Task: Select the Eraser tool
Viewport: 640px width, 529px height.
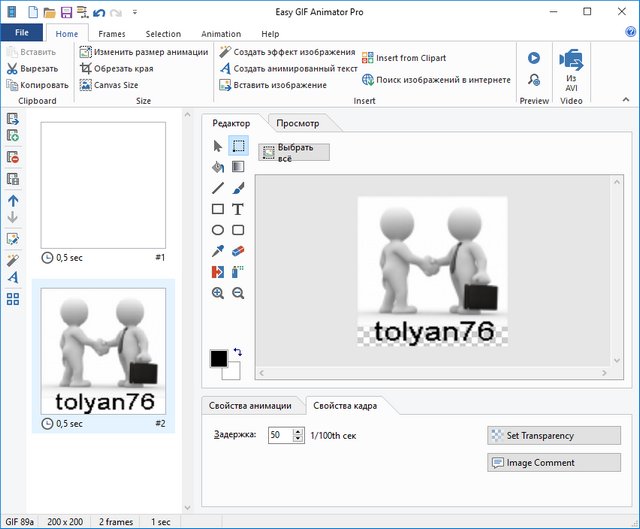Action: point(238,251)
